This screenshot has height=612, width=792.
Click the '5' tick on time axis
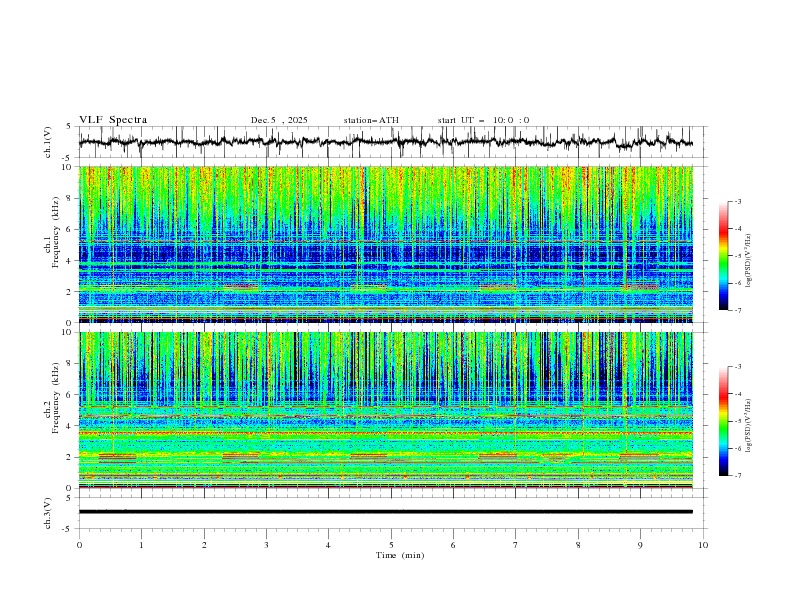coord(391,545)
